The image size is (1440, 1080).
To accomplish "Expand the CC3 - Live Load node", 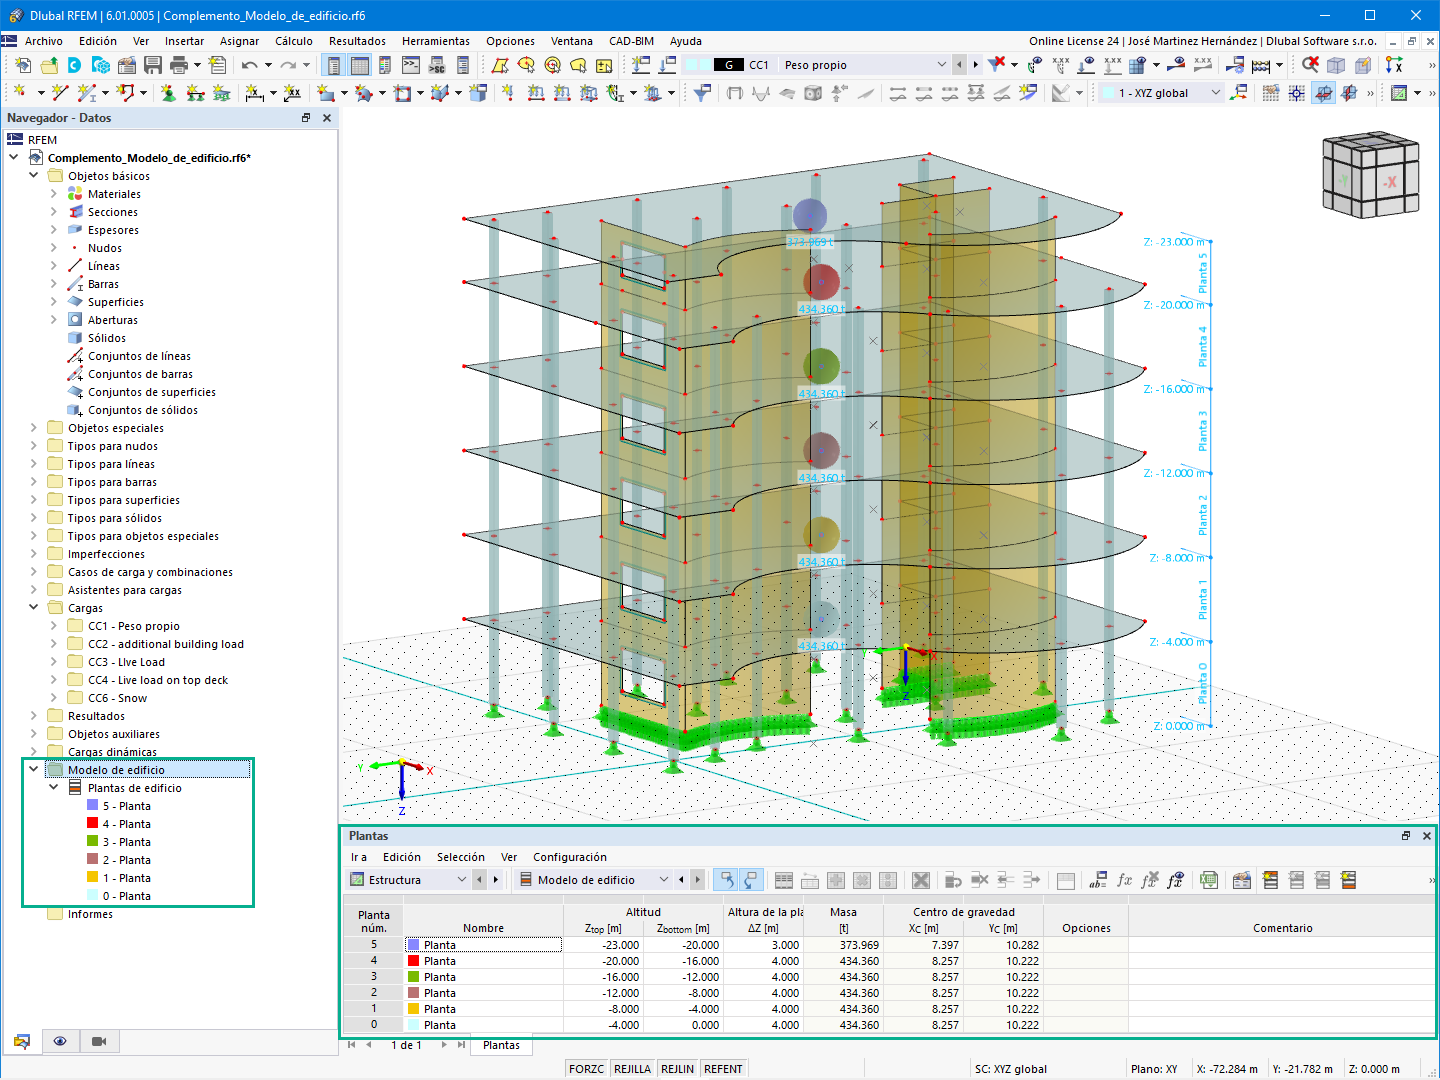I will coord(53,662).
